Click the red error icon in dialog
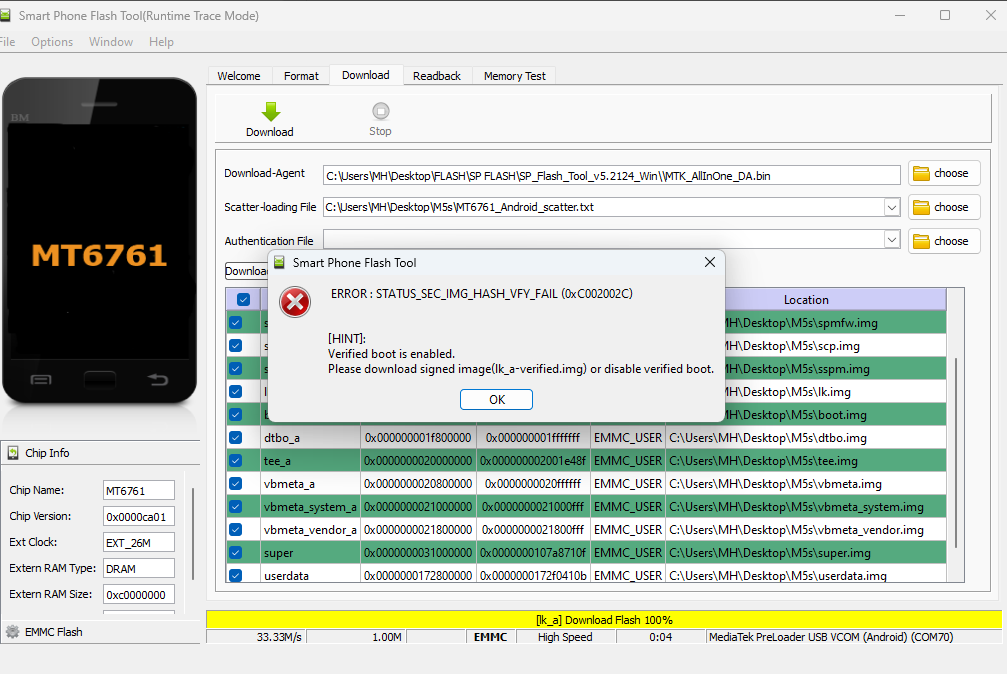The image size is (1007, 674). (x=295, y=302)
